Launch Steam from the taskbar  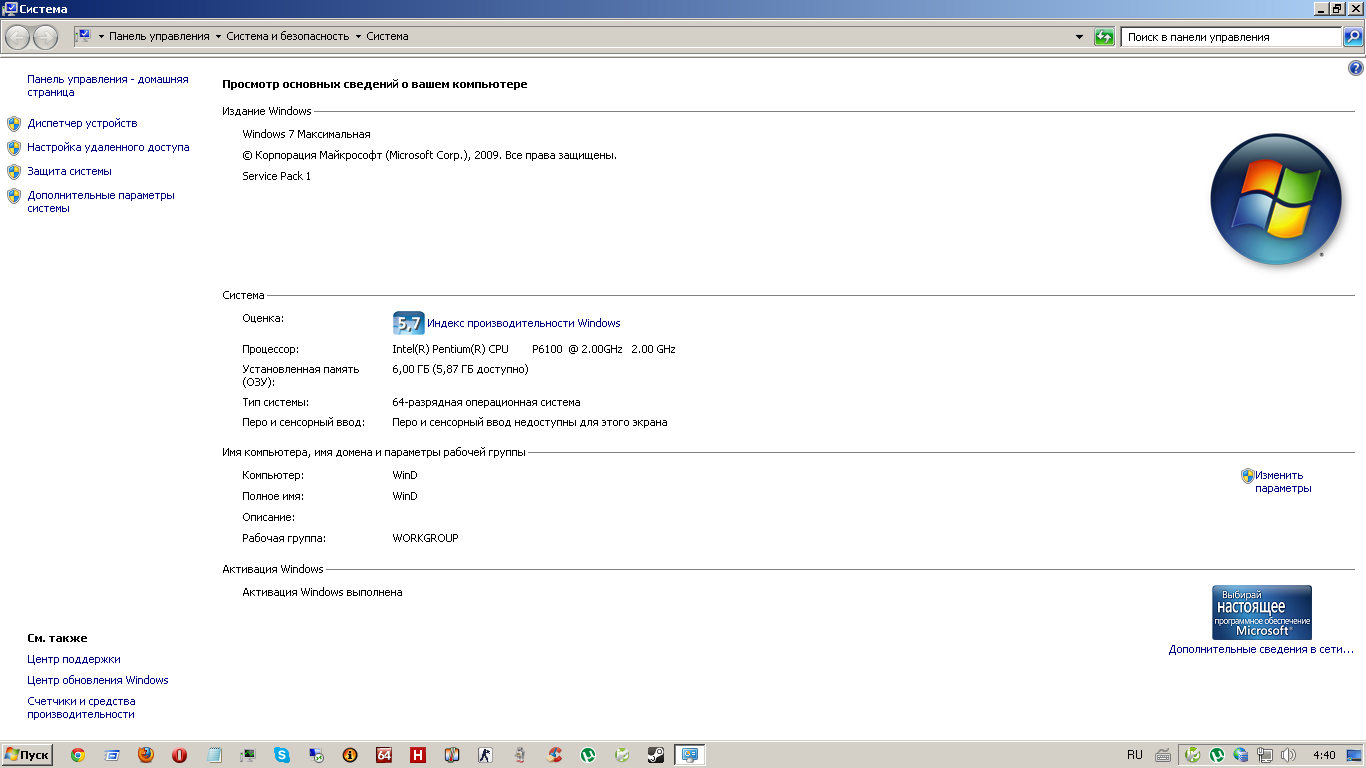click(x=656, y=755)
